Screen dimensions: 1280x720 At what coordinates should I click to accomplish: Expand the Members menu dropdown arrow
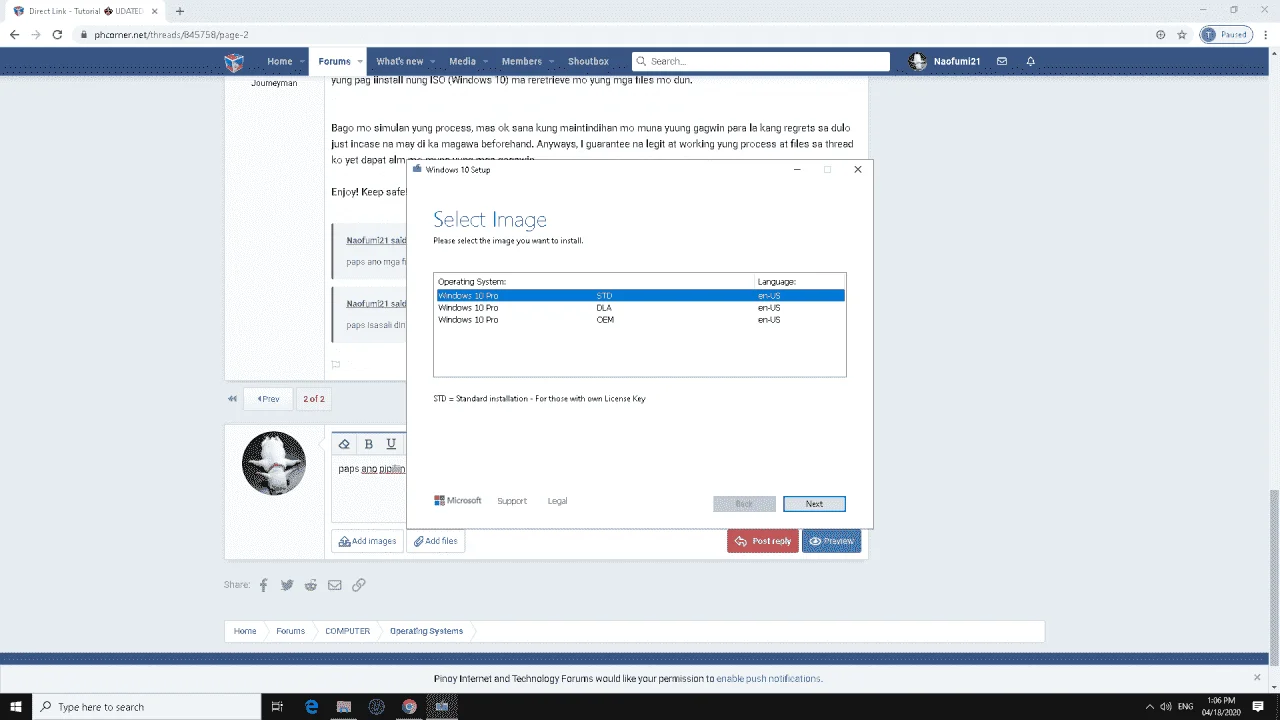point(551,62)
